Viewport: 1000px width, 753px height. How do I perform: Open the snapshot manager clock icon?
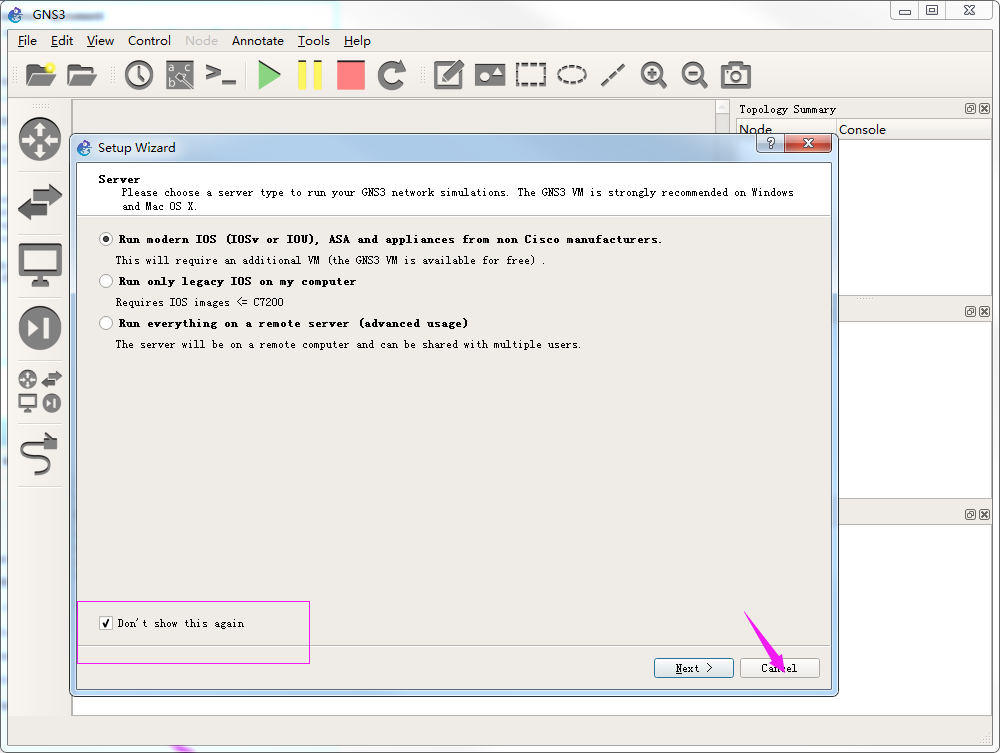pyautogui.click(x=138, y=75)
